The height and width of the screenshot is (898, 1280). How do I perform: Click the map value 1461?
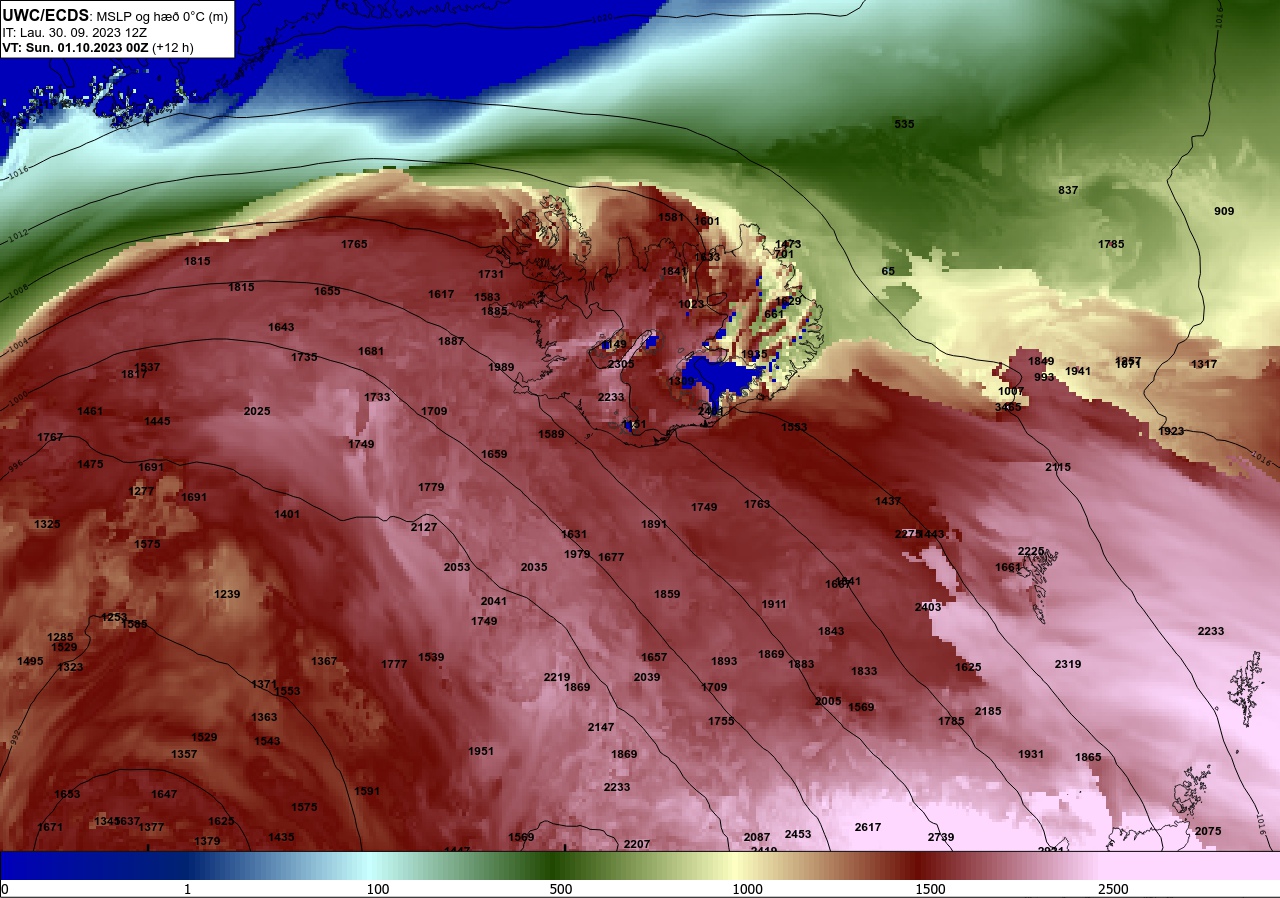90,411
